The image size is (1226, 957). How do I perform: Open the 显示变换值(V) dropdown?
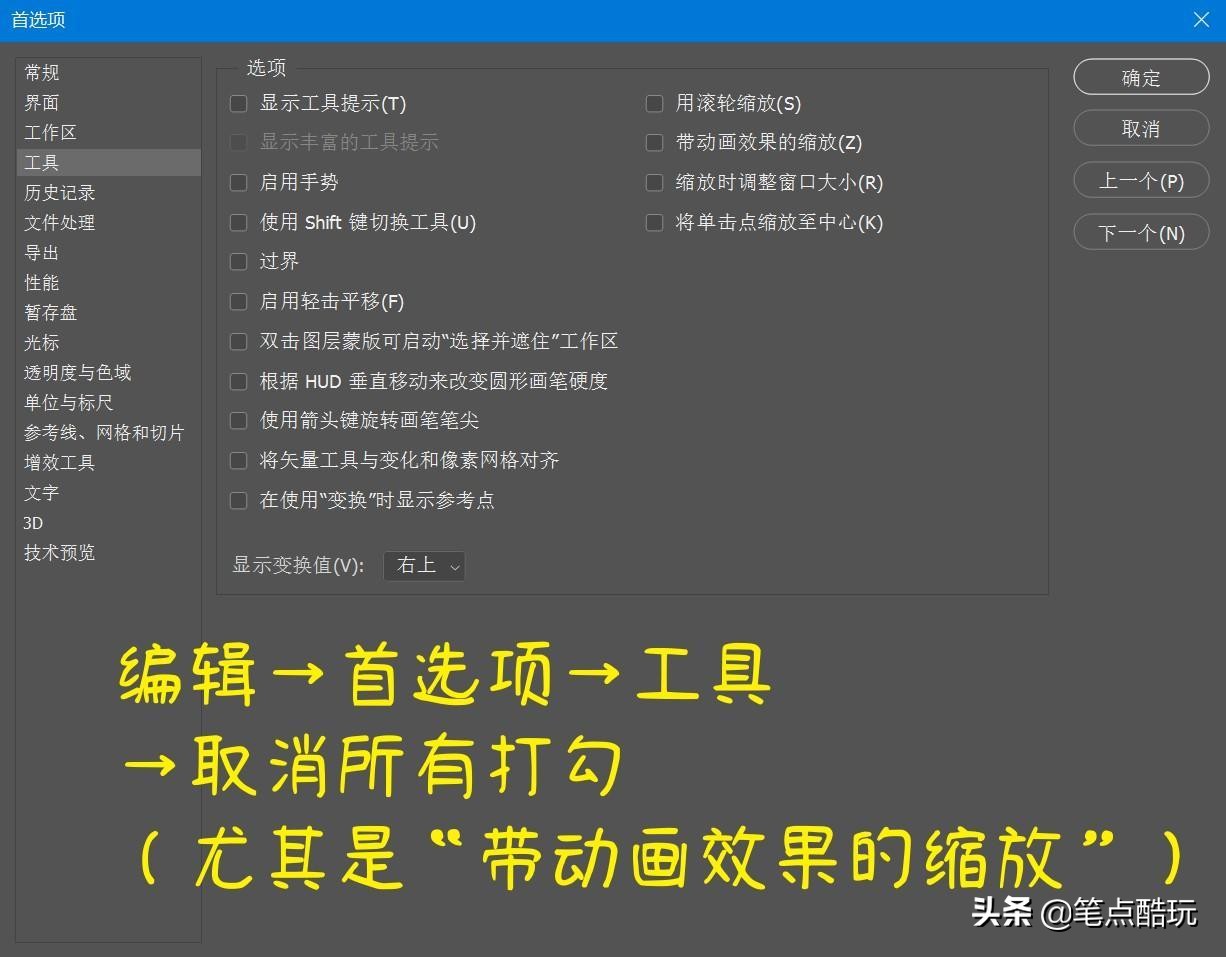(x=424, y=565)
